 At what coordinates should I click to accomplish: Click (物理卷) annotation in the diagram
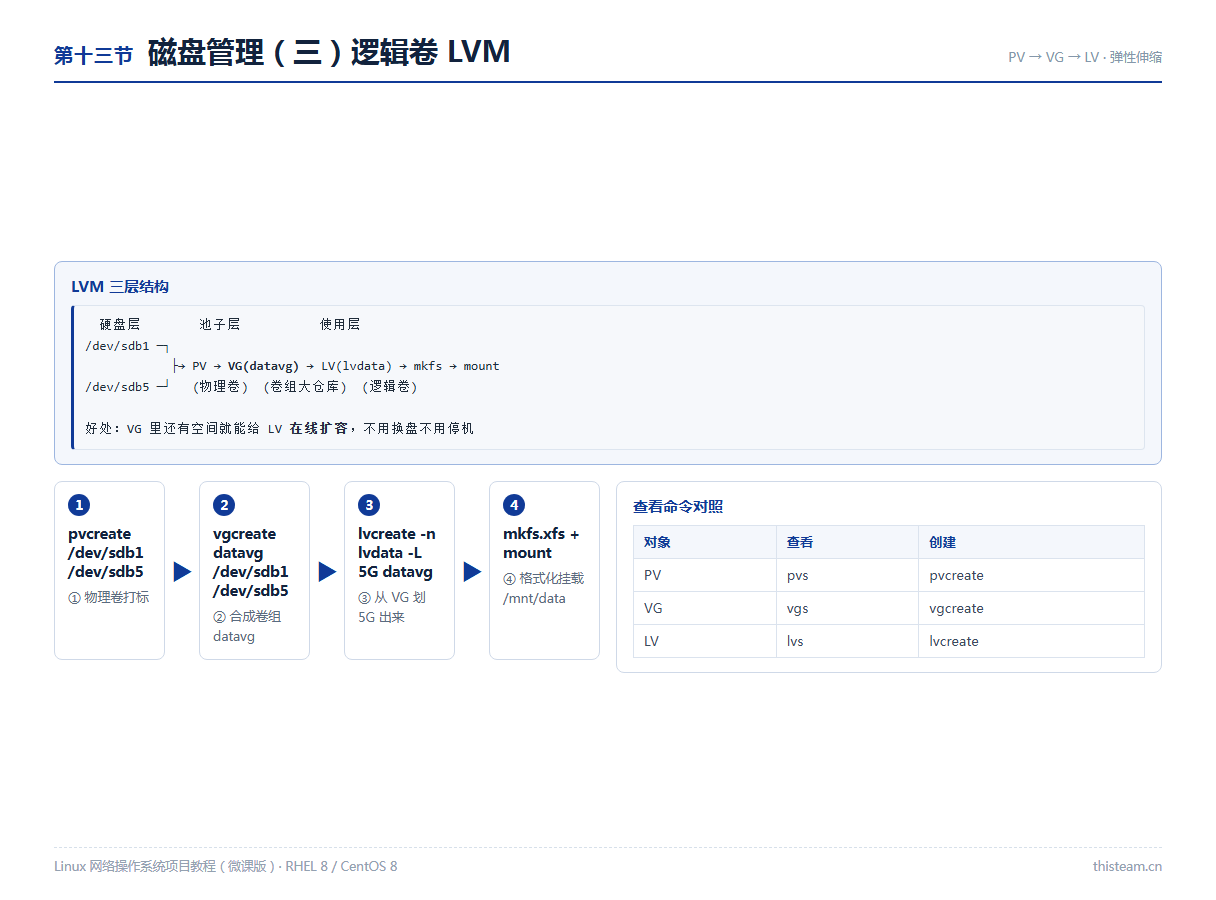[x=221, y=387]
